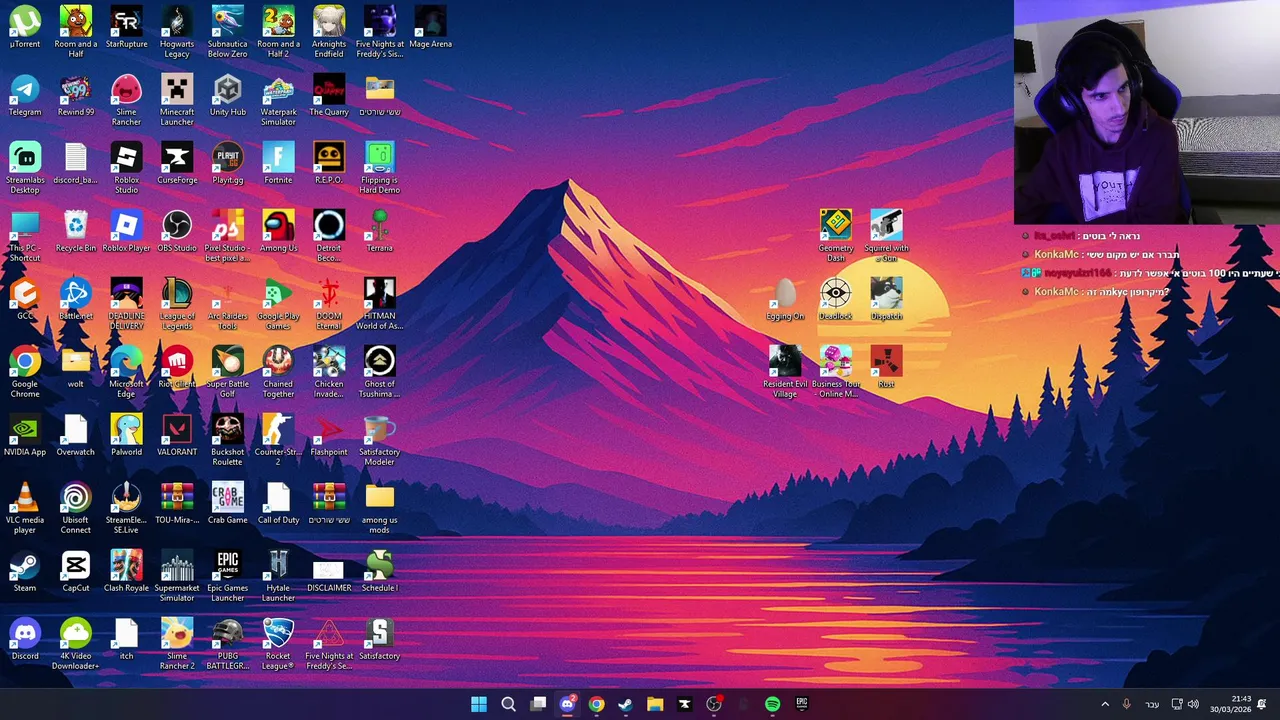Select the Ghost of Tsushima icon

click(379, 372)
